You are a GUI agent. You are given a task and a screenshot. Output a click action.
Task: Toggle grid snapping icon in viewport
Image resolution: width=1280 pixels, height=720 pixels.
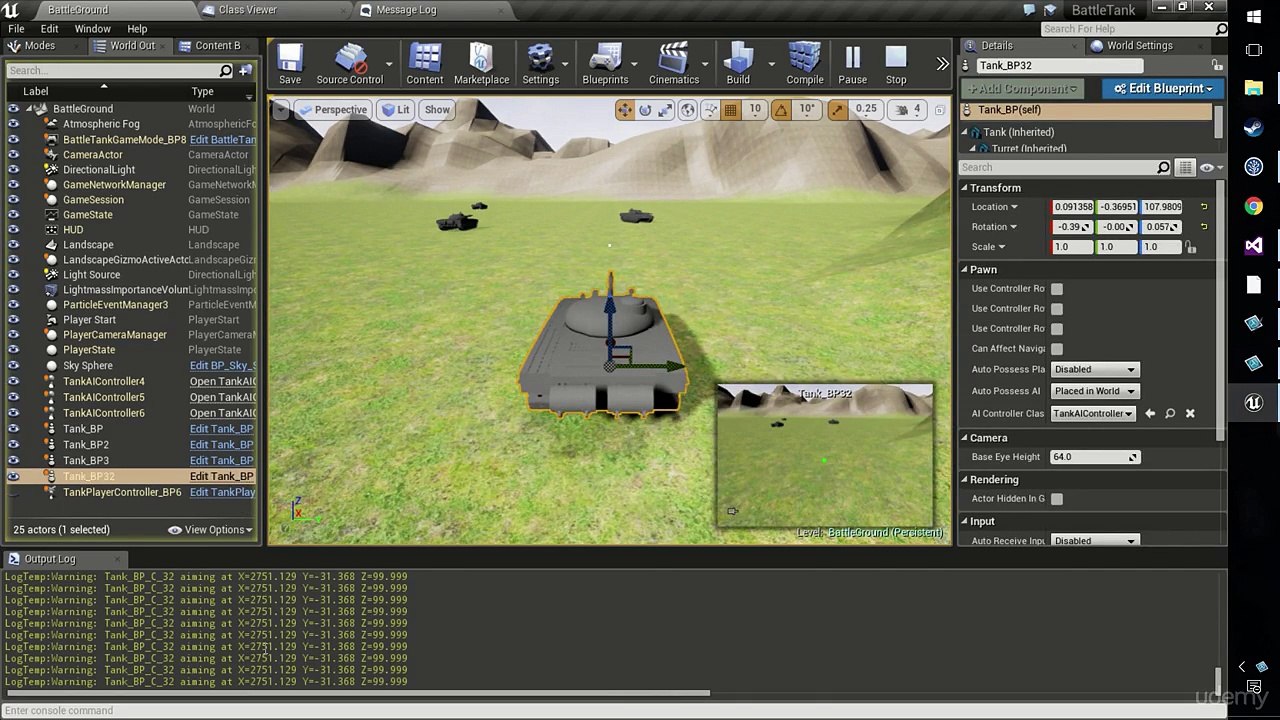pos(731,109)
